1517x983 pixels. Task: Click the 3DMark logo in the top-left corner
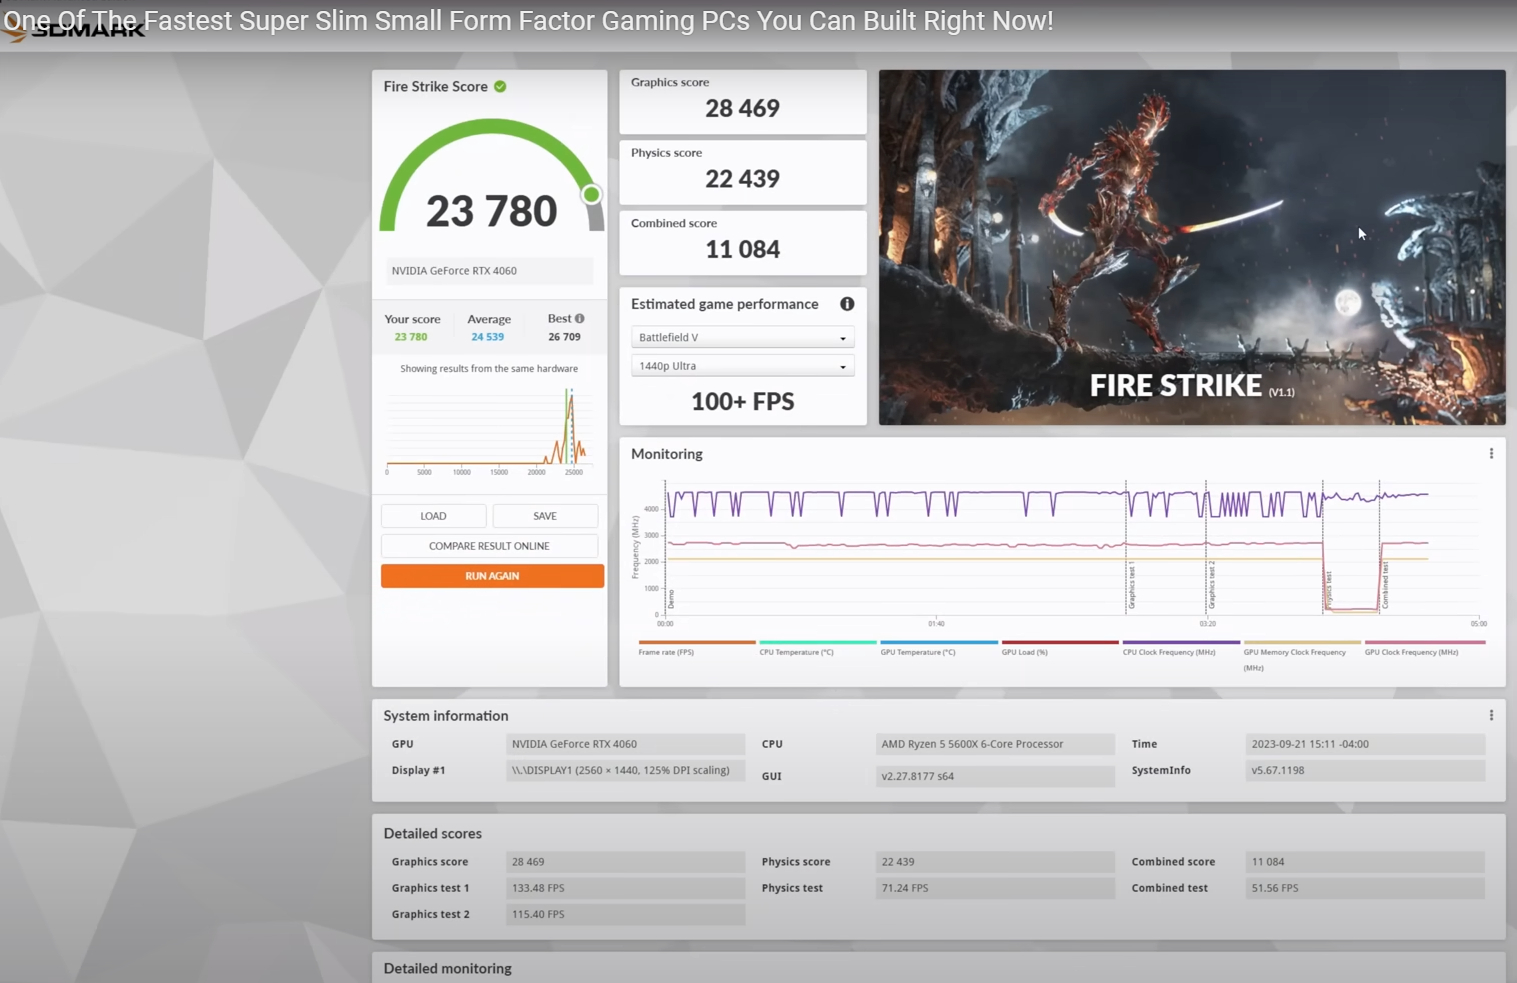click(x=74, y=30)
